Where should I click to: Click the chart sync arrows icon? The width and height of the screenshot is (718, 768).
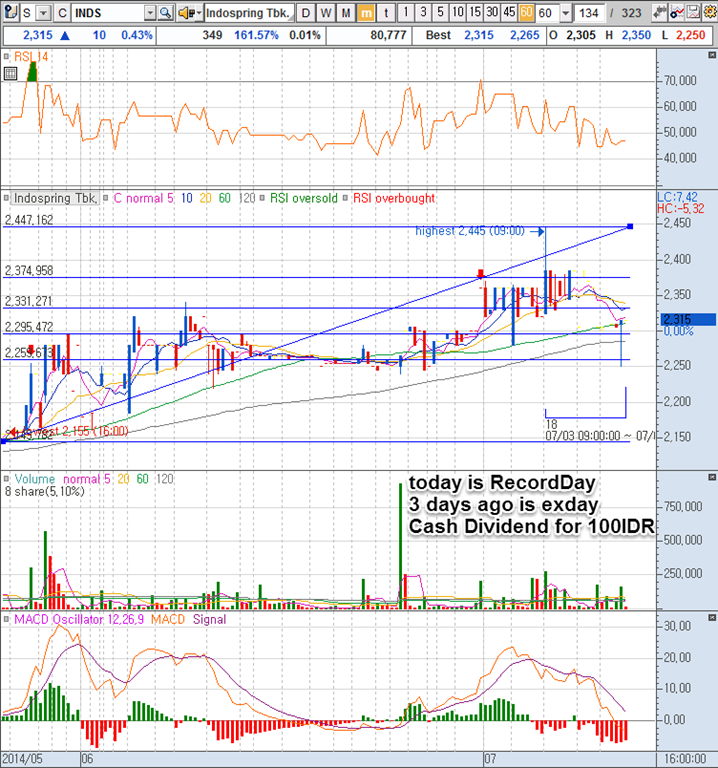point(660,12)
